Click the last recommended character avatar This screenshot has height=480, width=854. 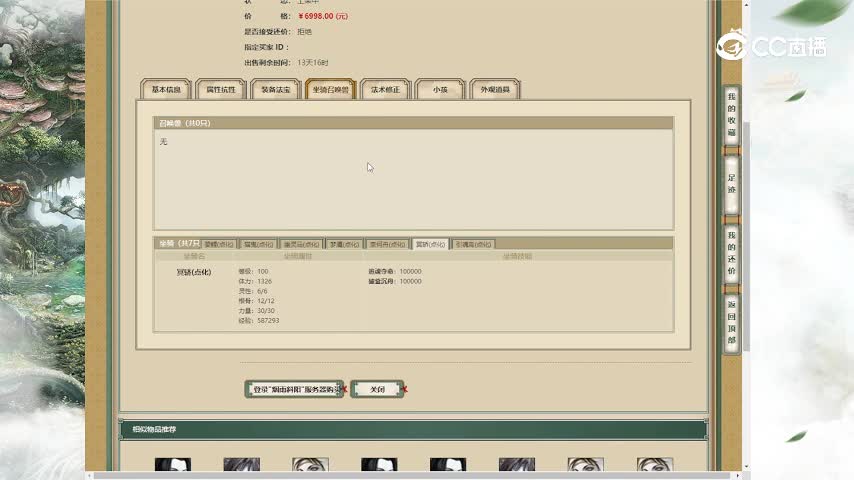[x=654, y=466]
